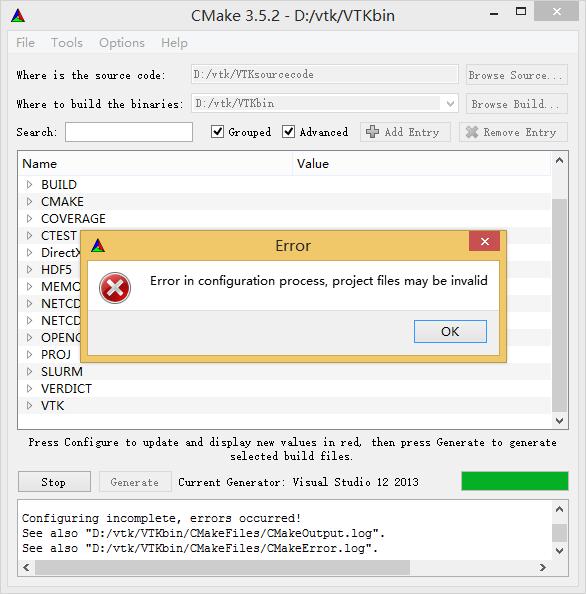Click the Add Entry button label
The height and width of the screenshot is (594, 586).
[412, 132]
